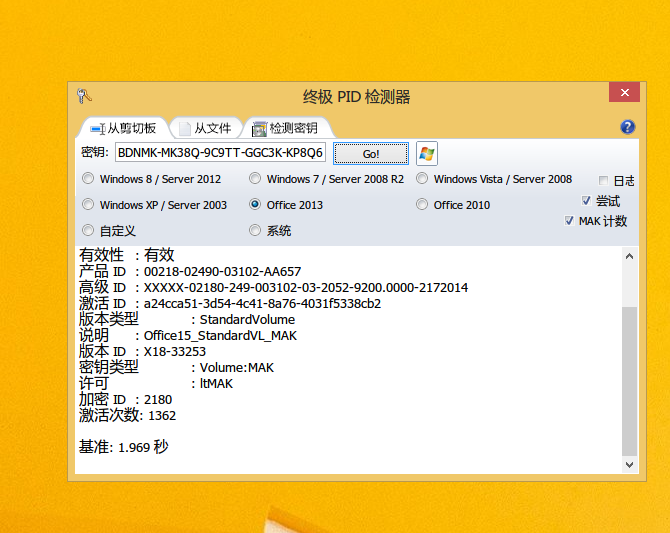Click the ltMAK license value
This screenshot has height=533, width=670.
click(216, 383)
